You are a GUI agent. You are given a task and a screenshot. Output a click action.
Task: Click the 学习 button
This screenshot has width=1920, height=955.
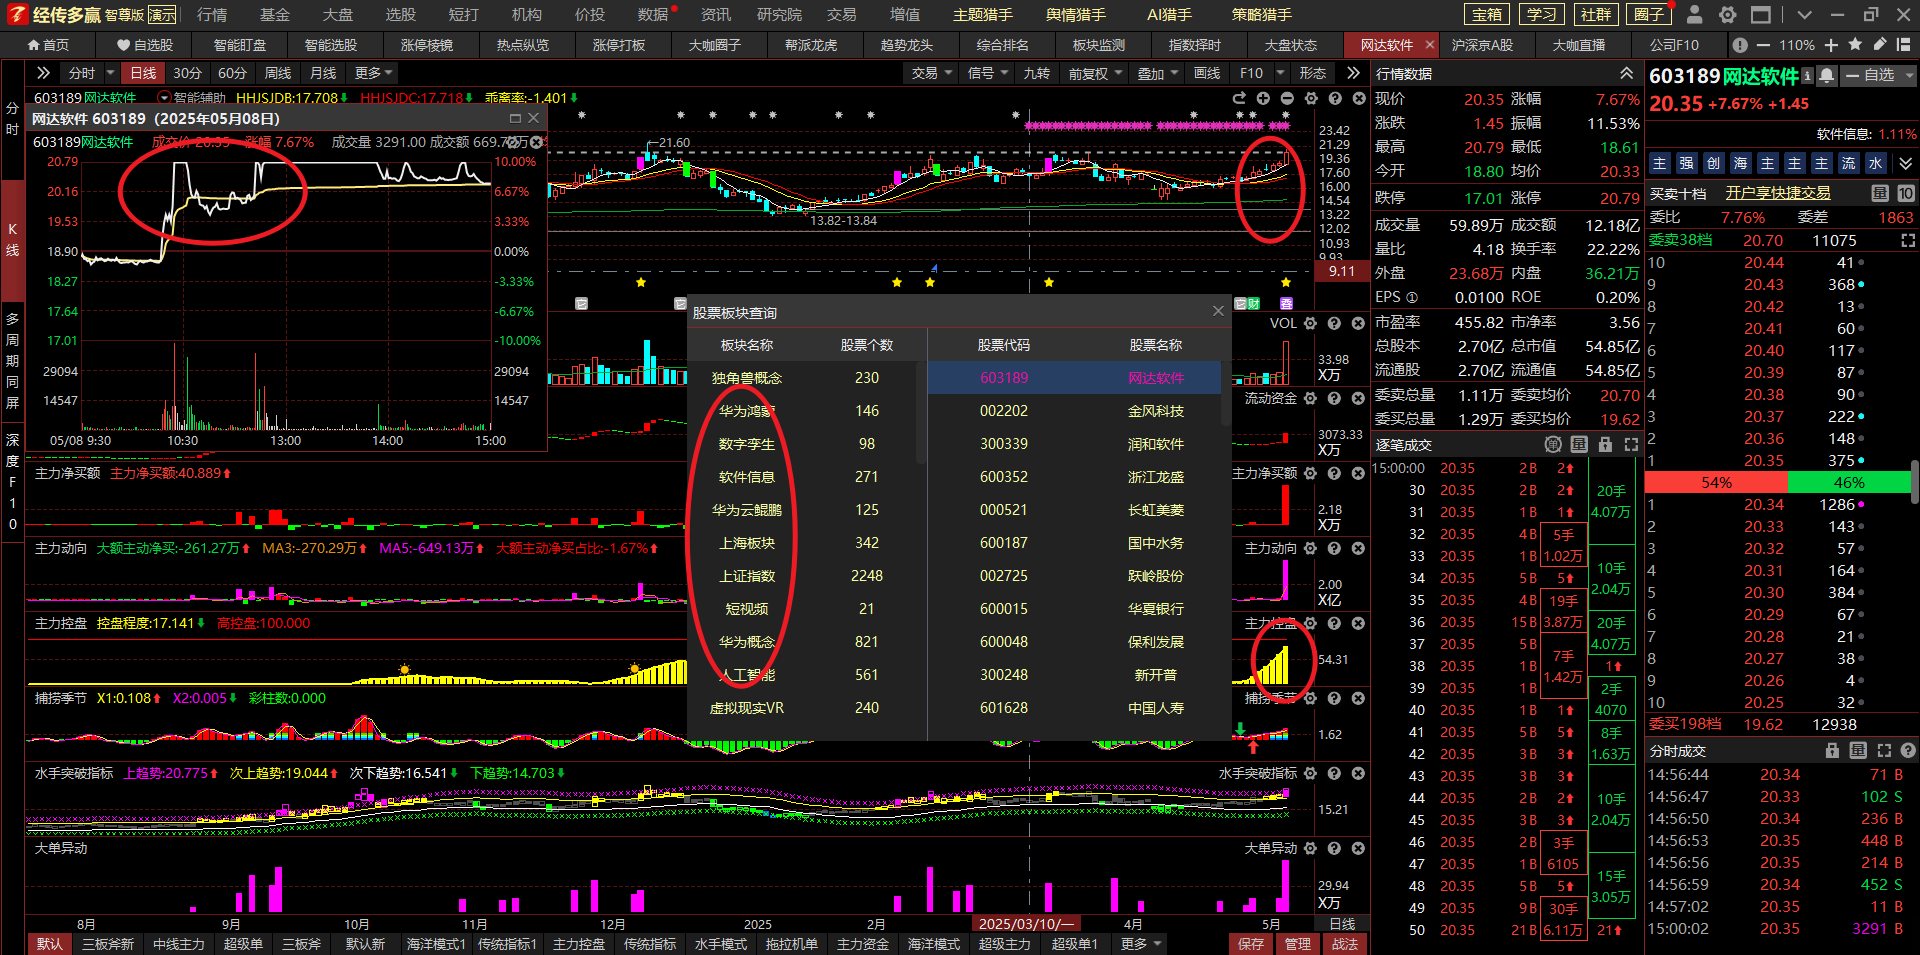pyautogui.click(x=1541, y=14)
